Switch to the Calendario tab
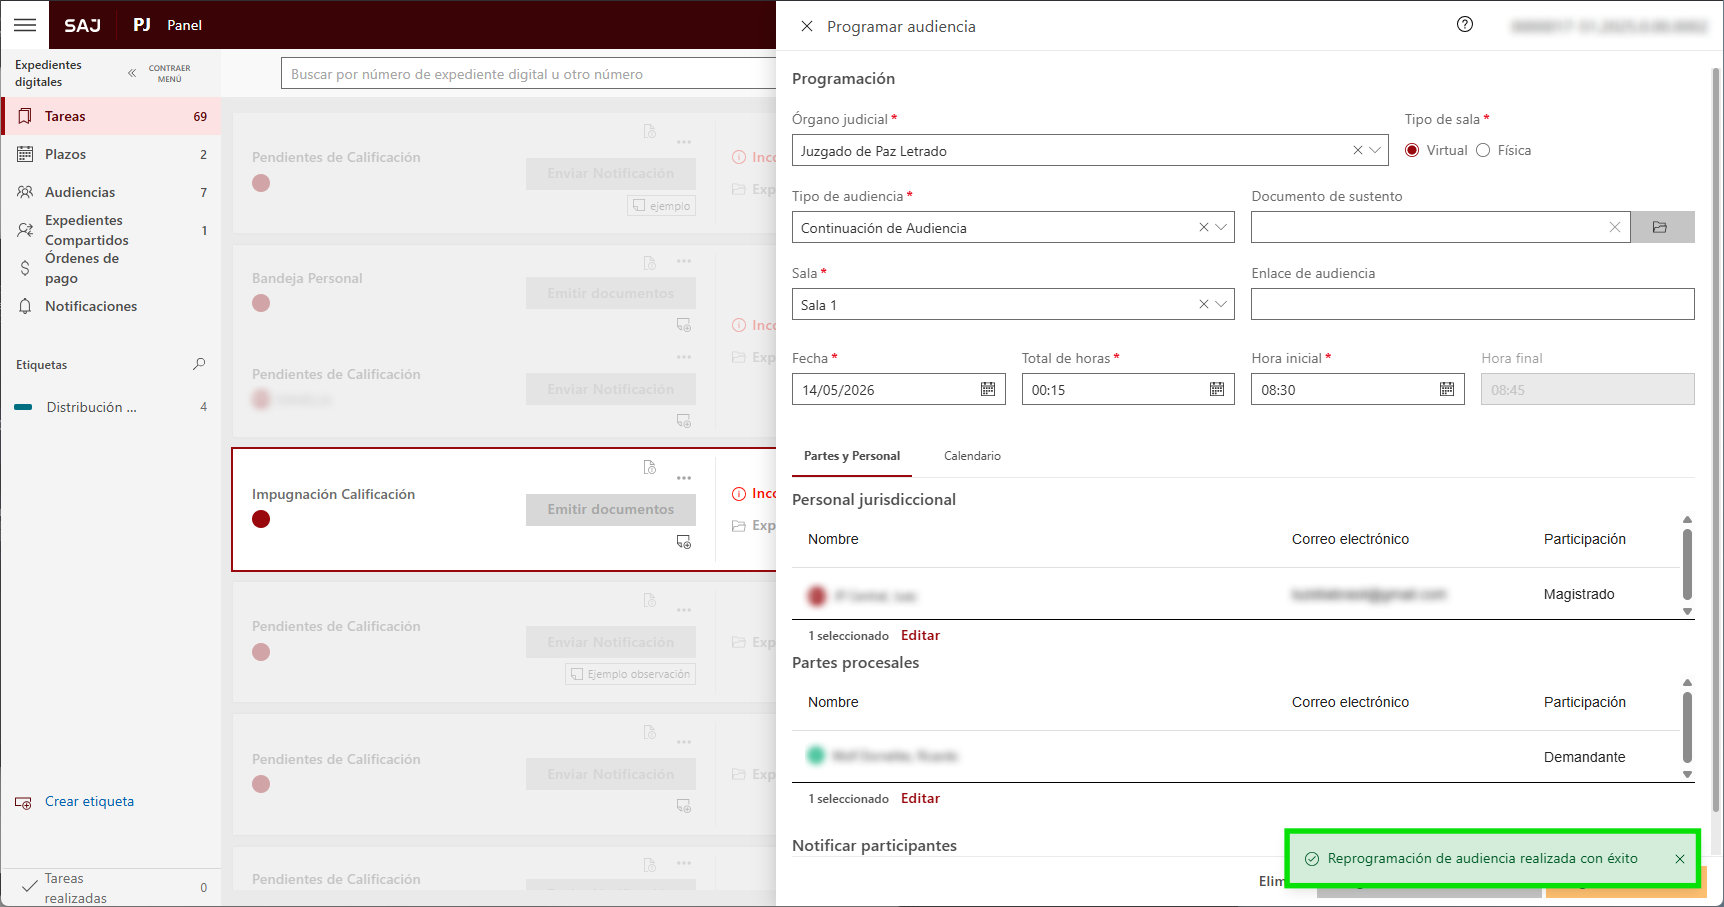Screen dimensions: 1724x907 pos(972,456)
